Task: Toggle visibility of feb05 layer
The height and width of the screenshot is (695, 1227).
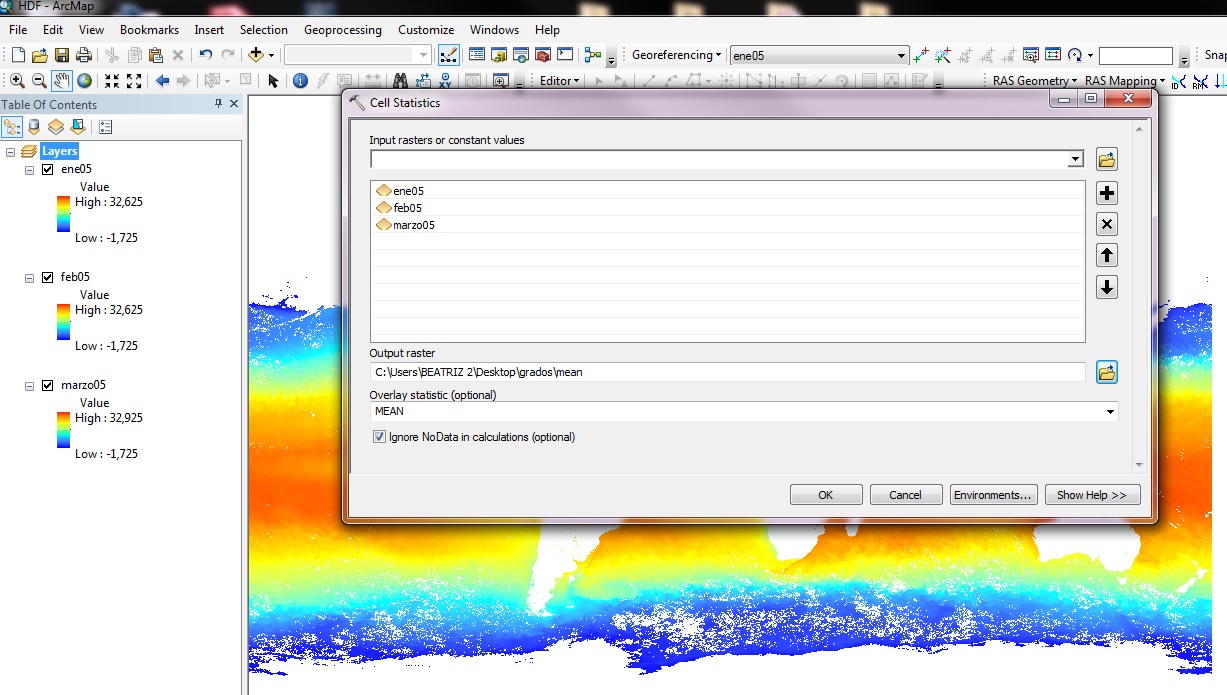Action: pyautogui.click(x=47, y=277)
